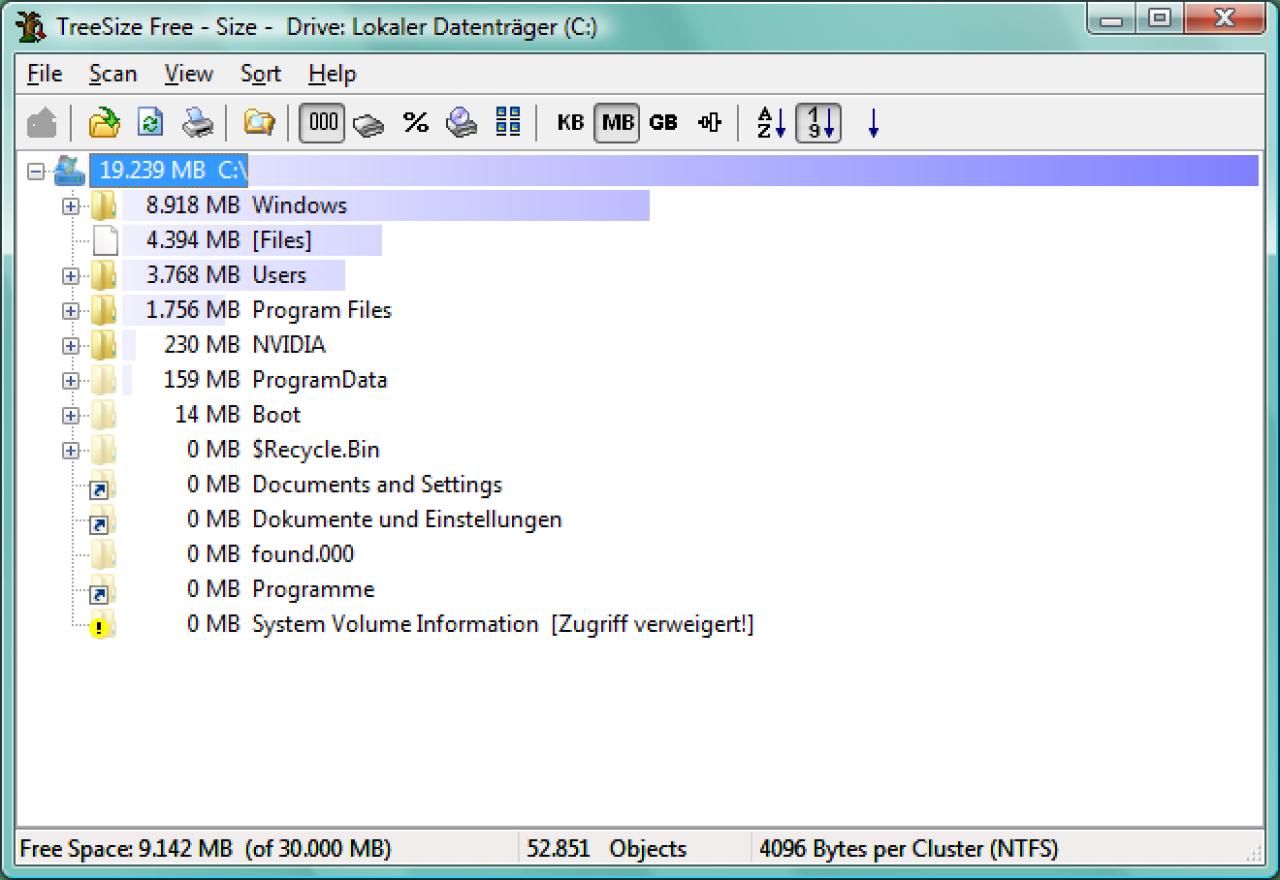The width and height of the screenshot is (1280, 880).
Task: Click the drive icon next to C:\
Action: pyautogui.click(x=69, y=170)
